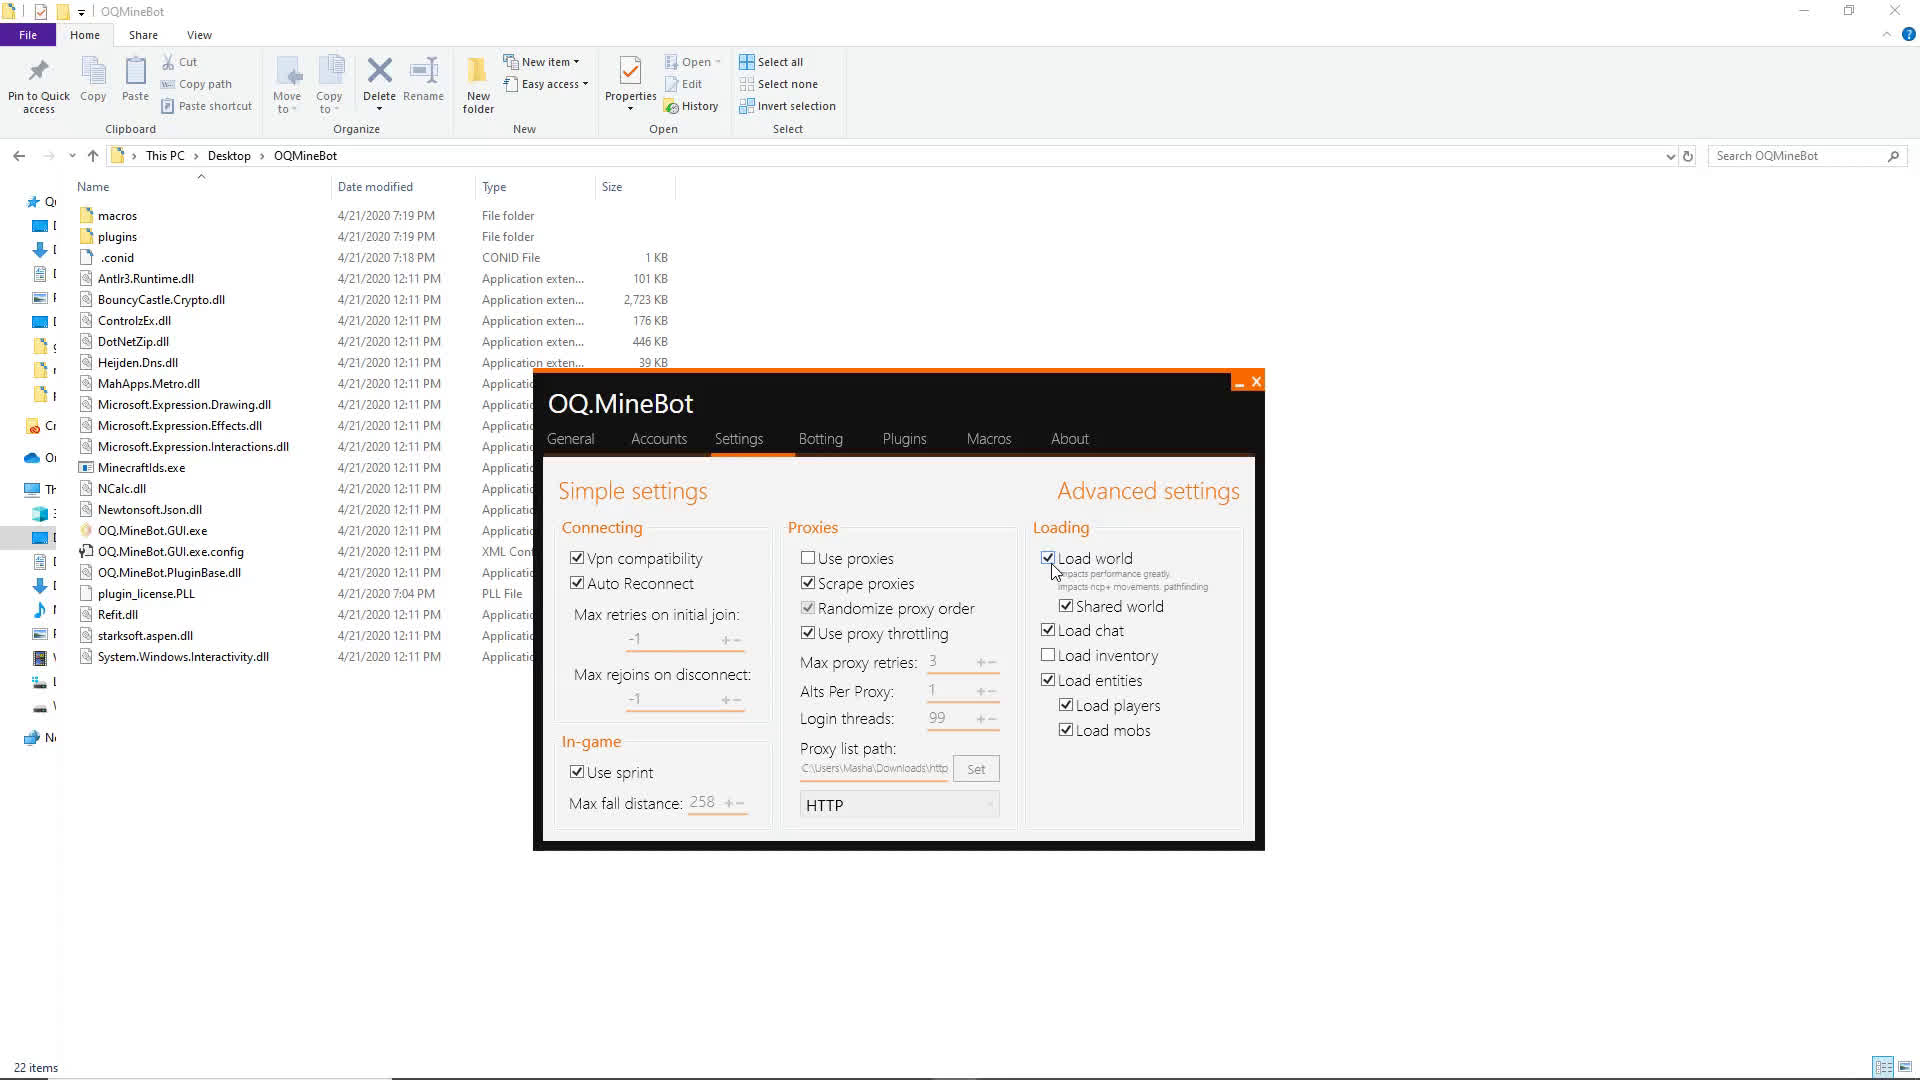Image resolution: width=1920 pixels, height=1080 pixels.
Task: Toggle Shared world checkbox
Action: coord(1066,606)
